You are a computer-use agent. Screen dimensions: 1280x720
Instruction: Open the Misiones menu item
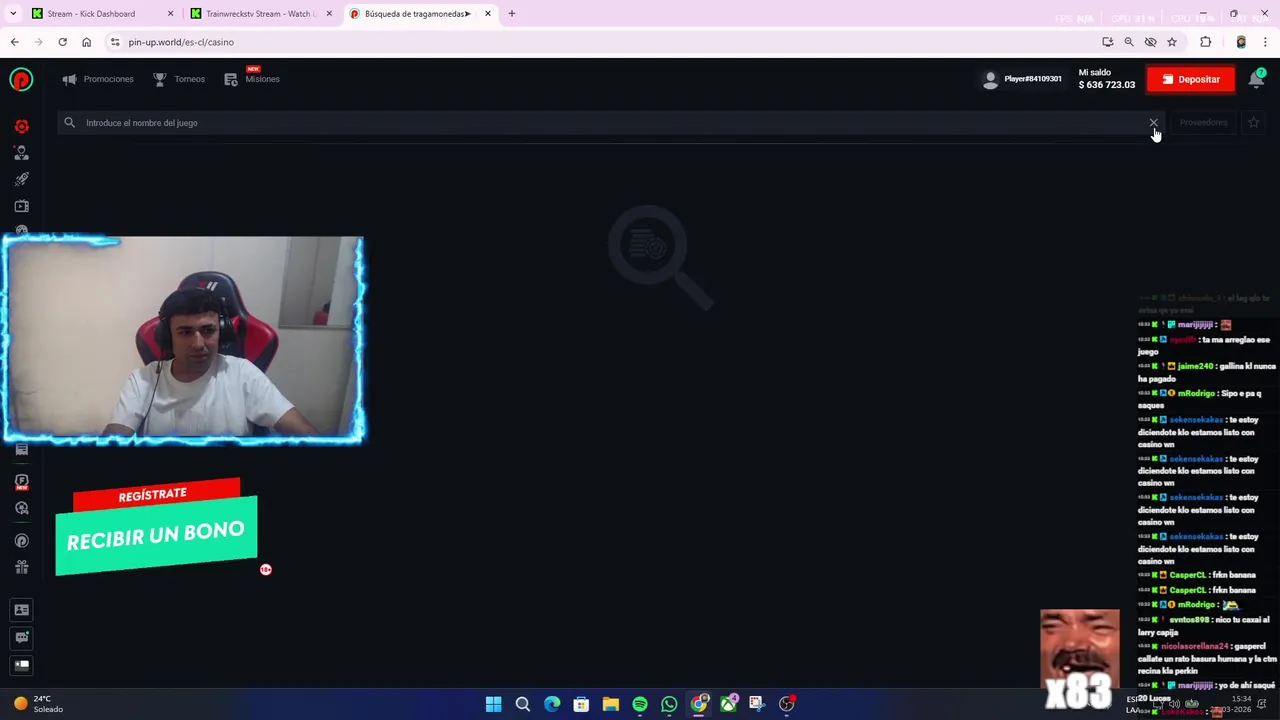click(x=252, y=79)
